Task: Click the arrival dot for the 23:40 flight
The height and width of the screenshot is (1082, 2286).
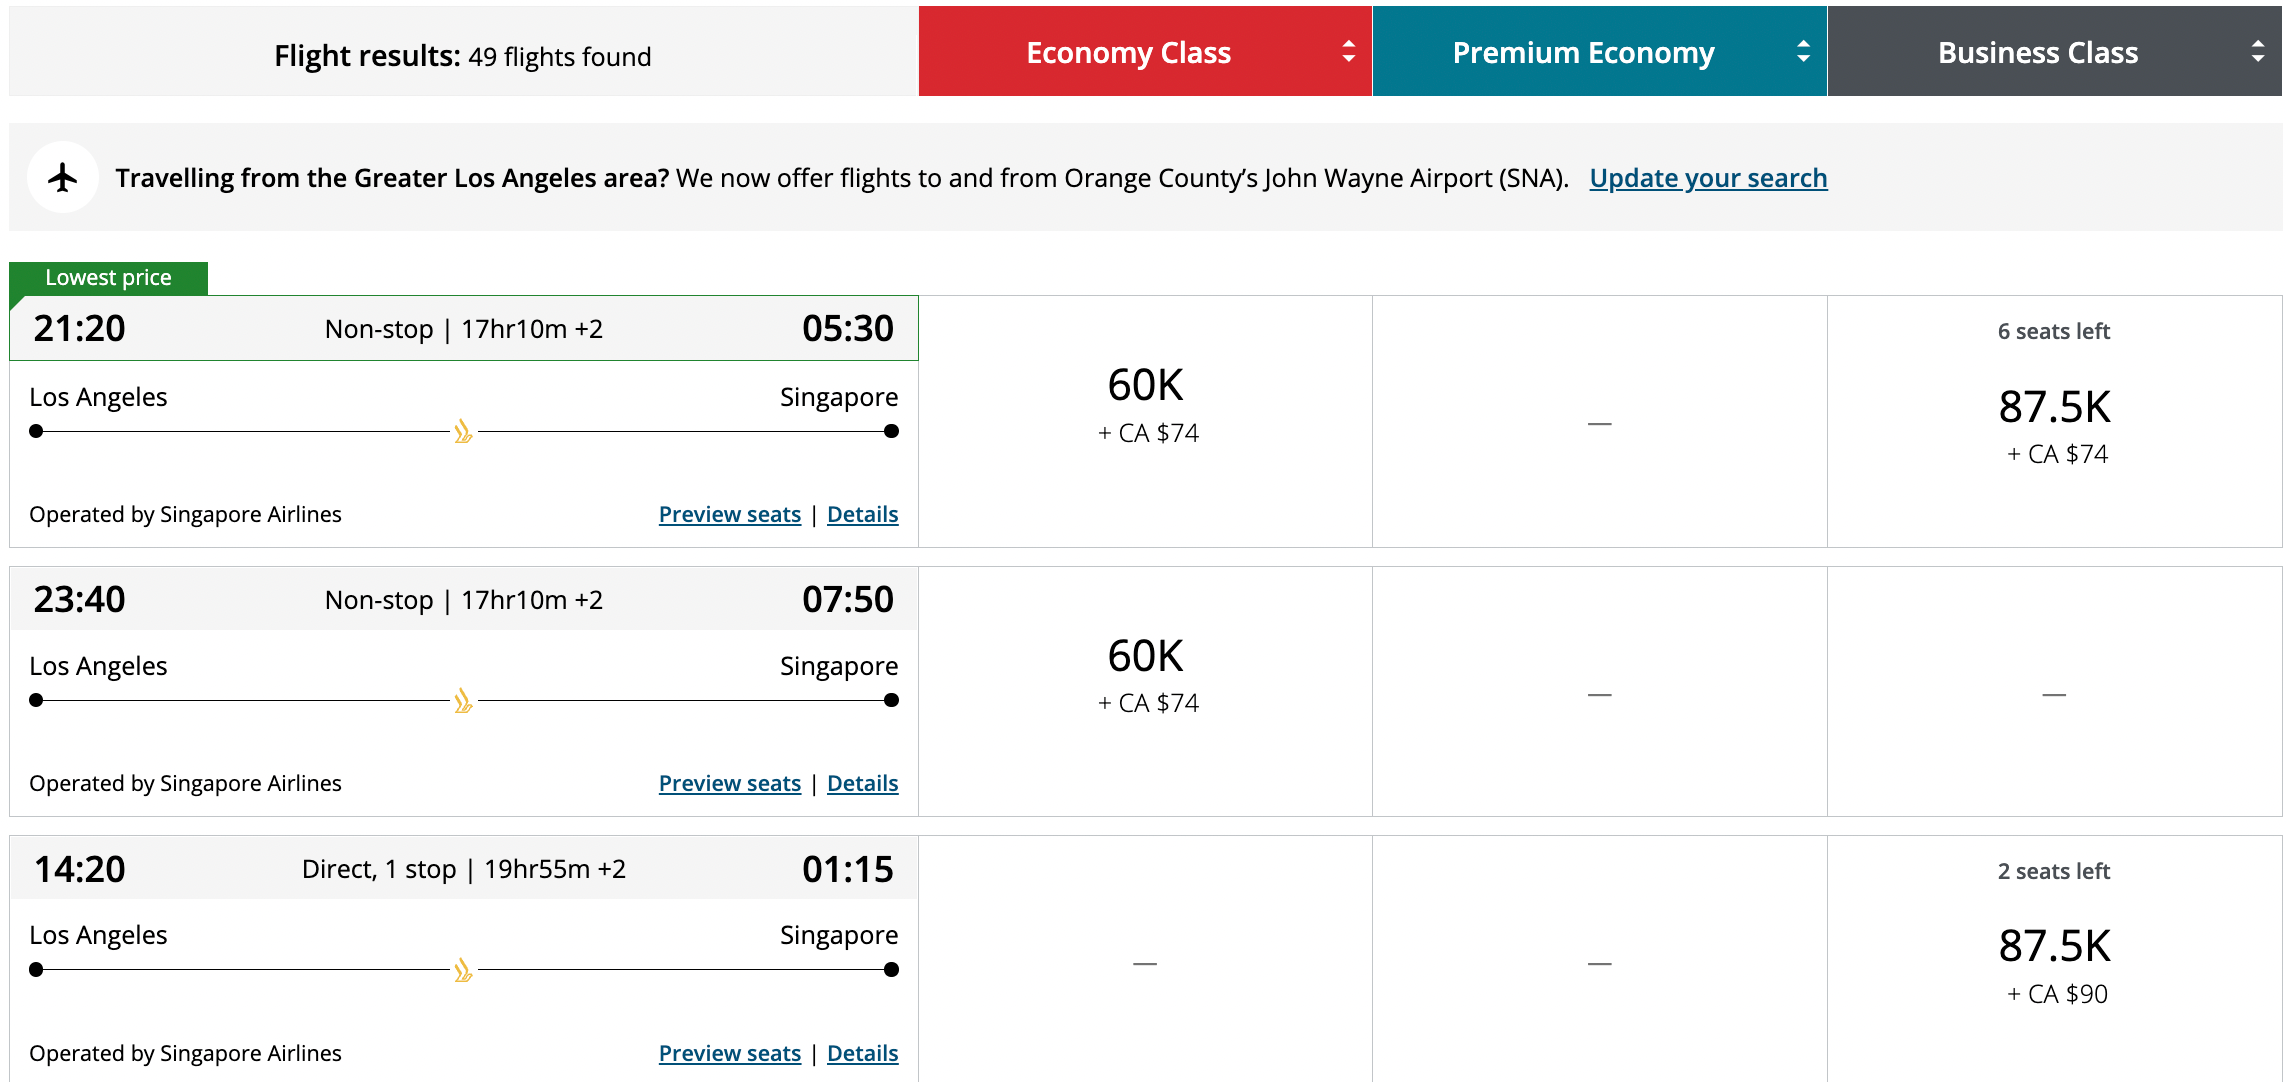Action: coord(889,700)
